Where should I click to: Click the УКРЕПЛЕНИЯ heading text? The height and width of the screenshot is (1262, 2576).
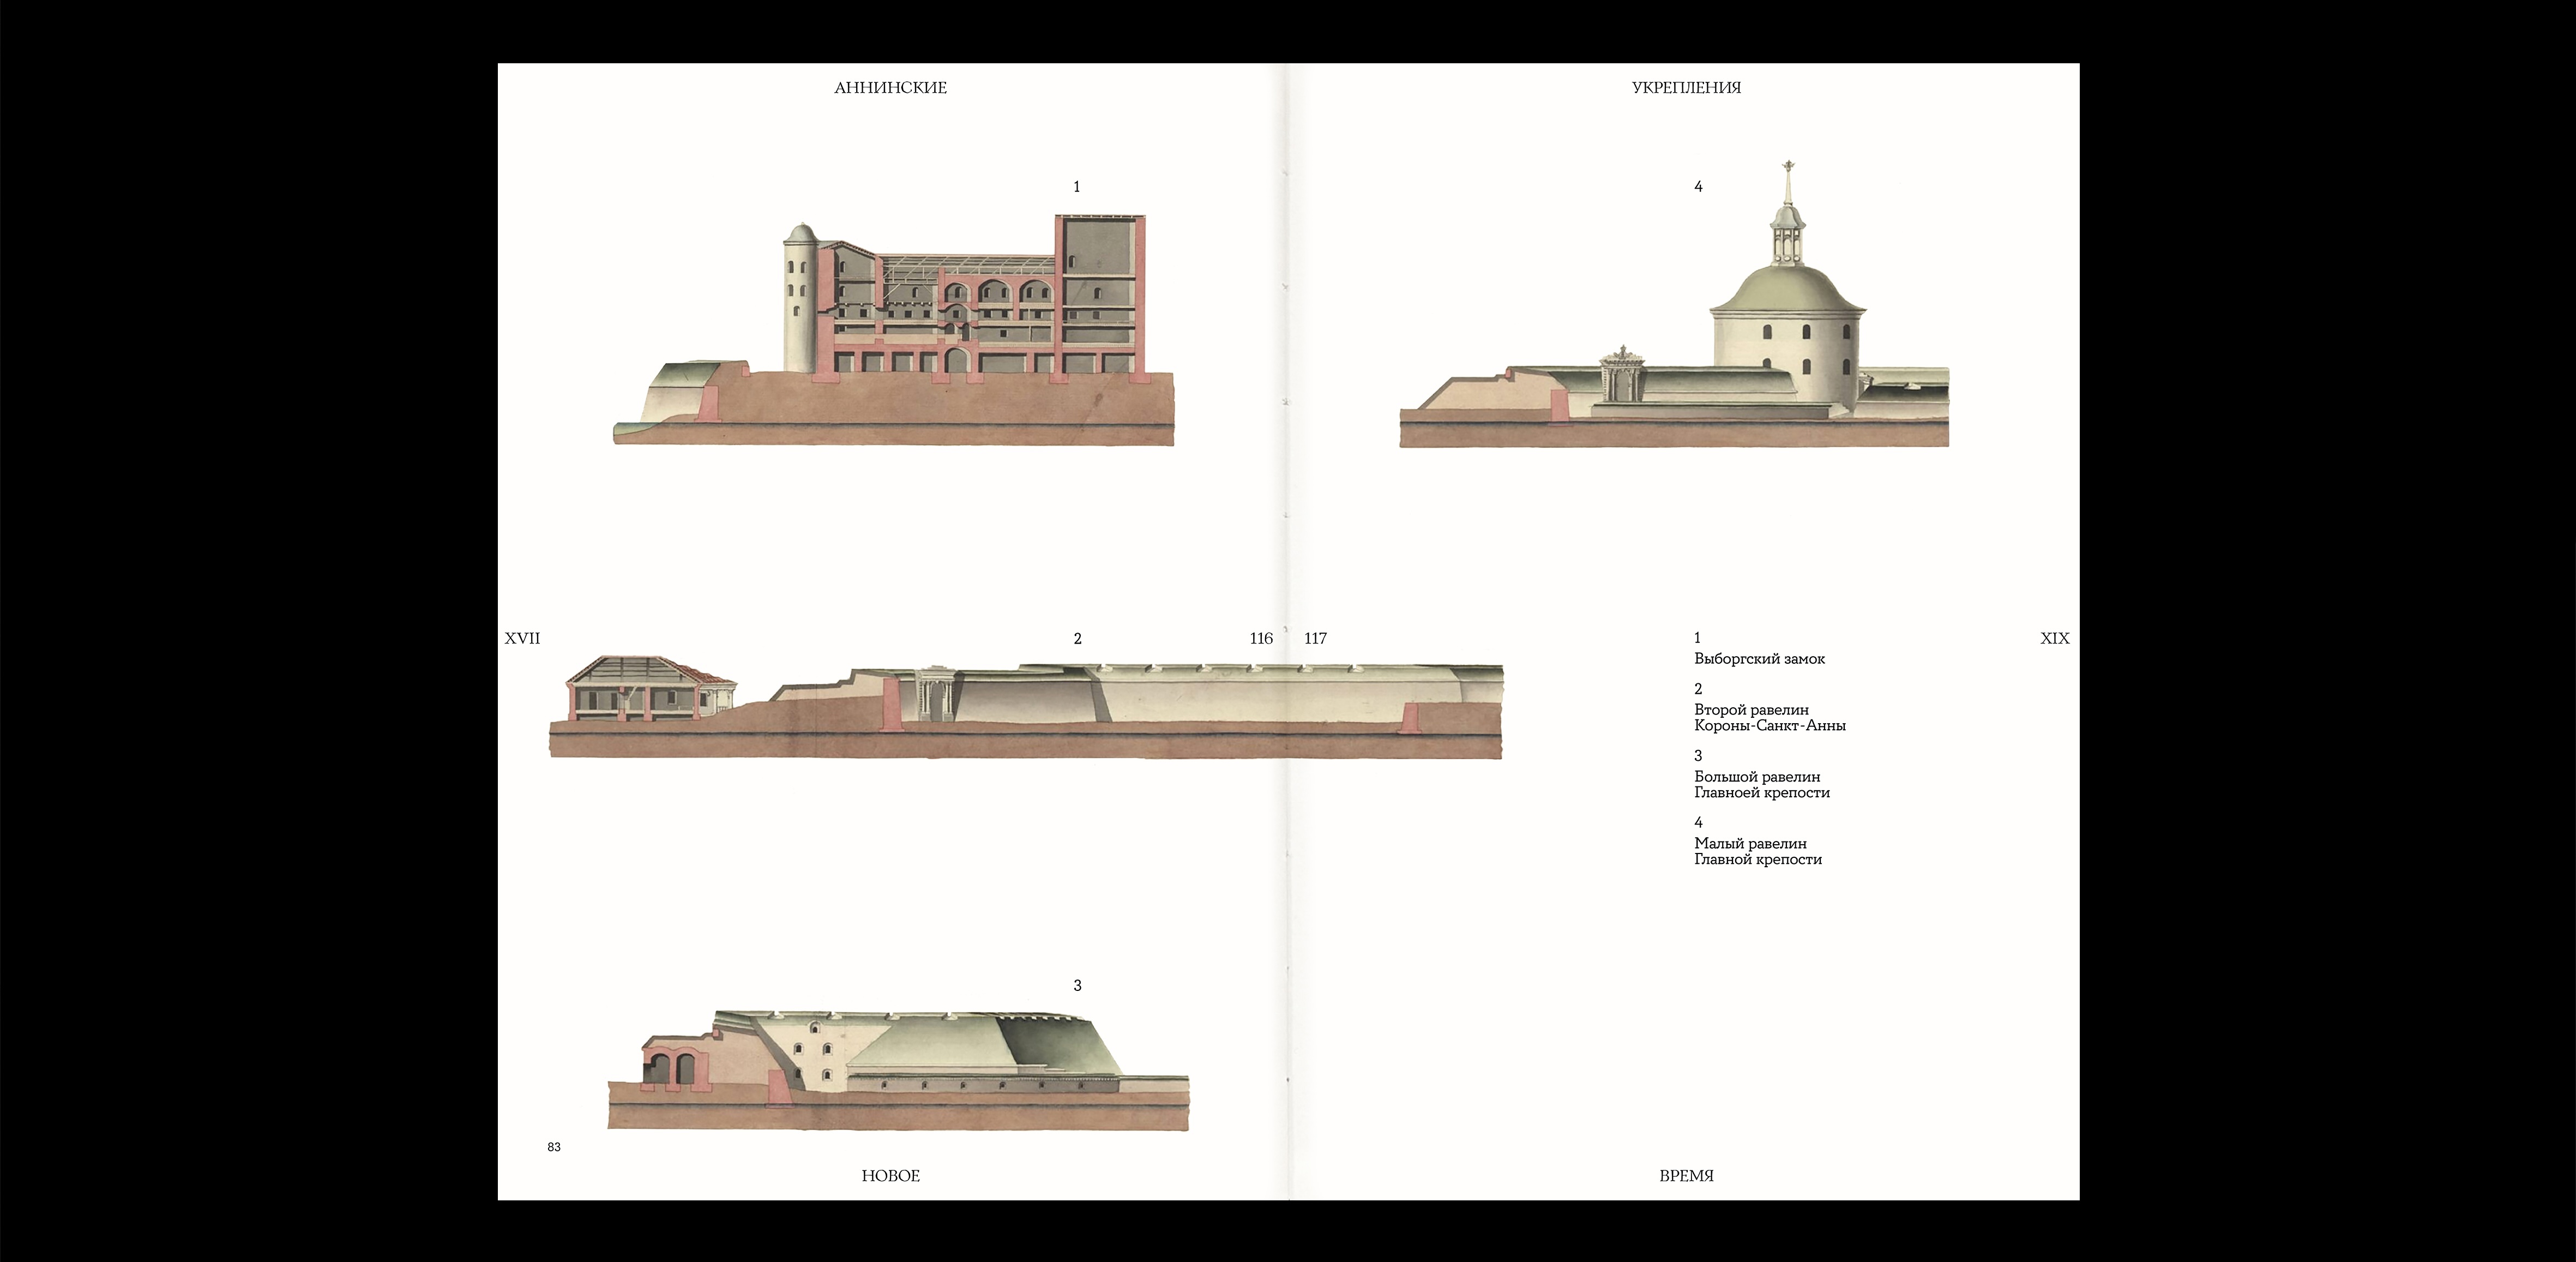tap(1686, 88)
